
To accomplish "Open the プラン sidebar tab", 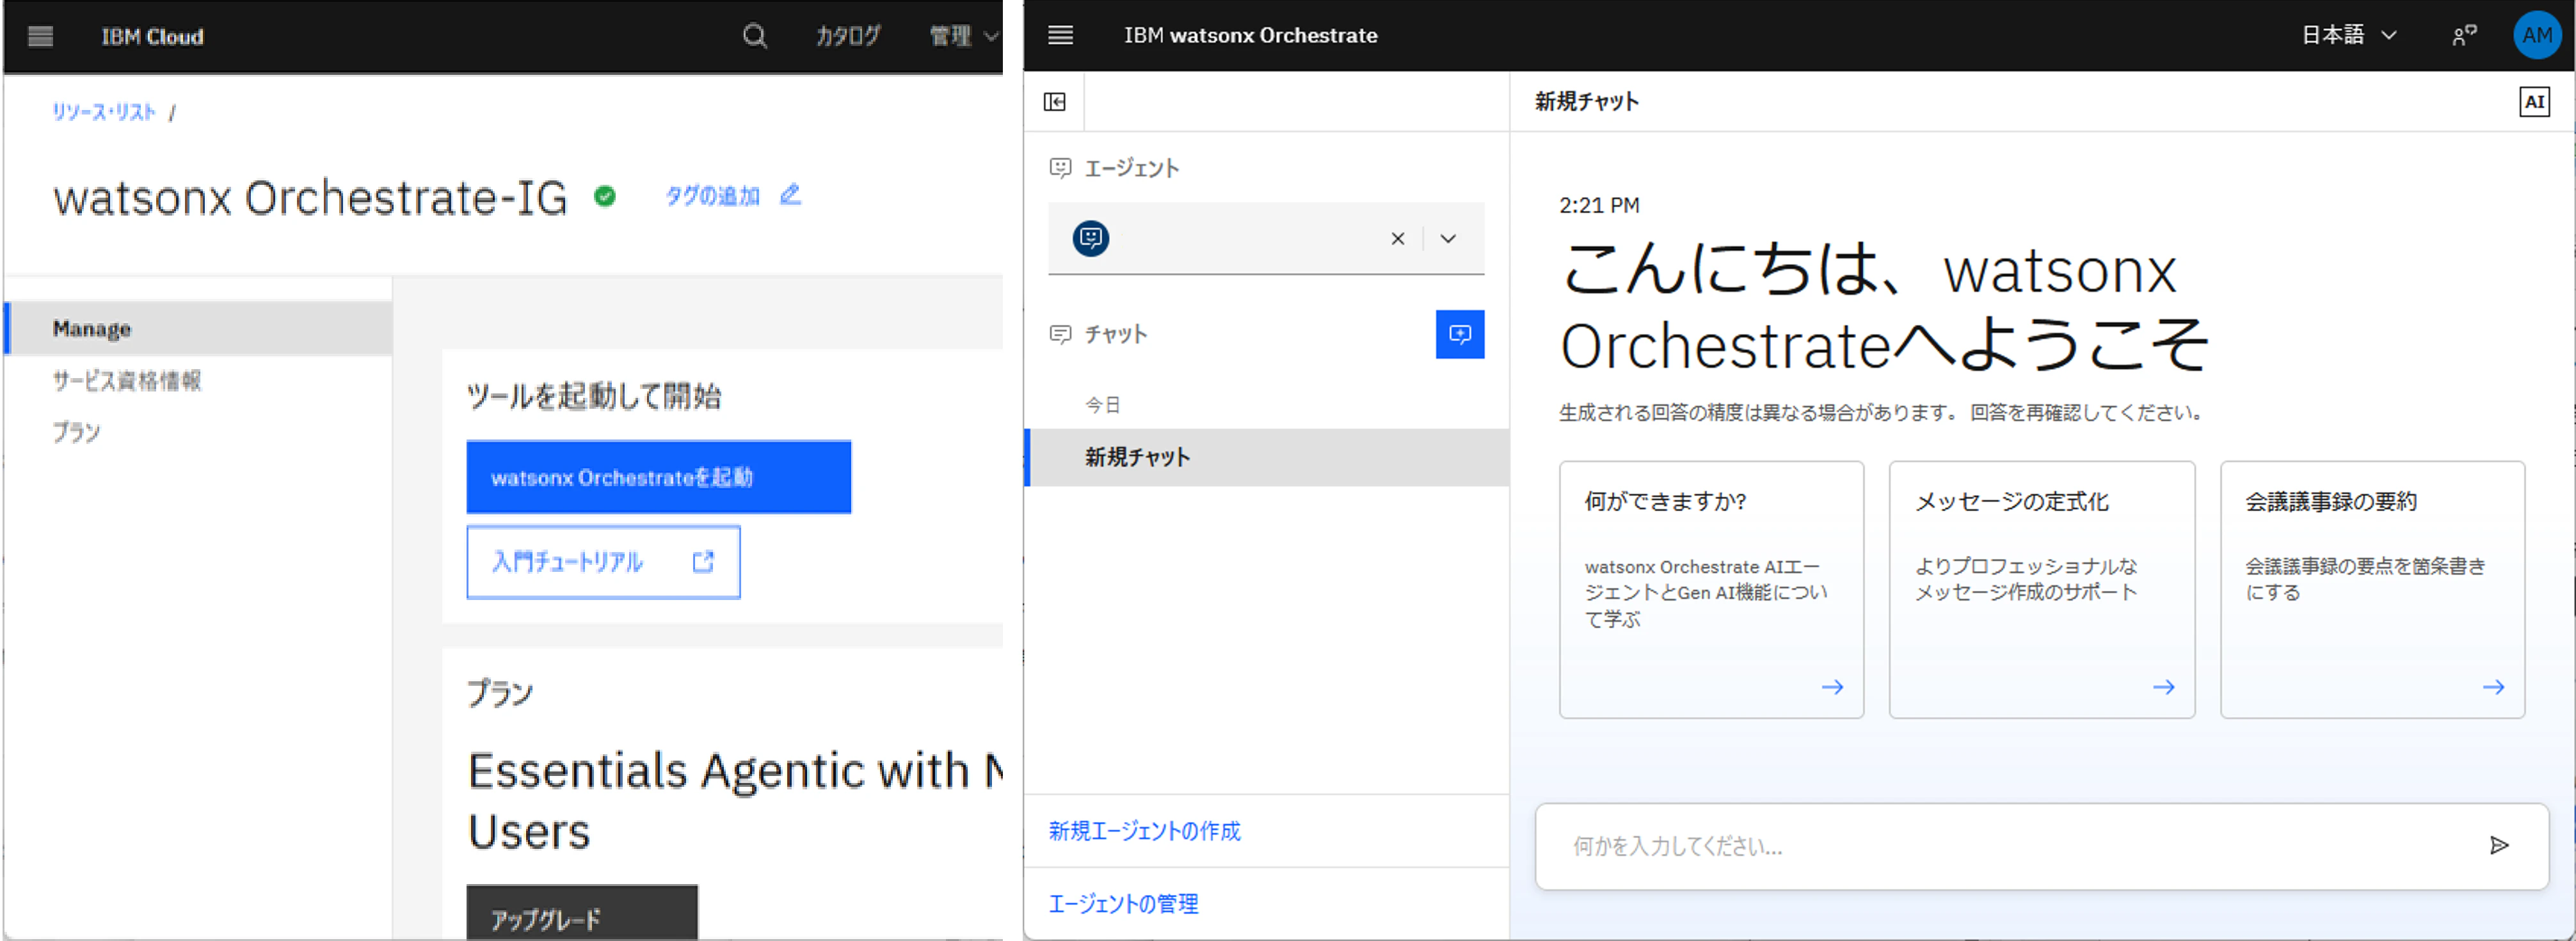I will pos(76,432).
